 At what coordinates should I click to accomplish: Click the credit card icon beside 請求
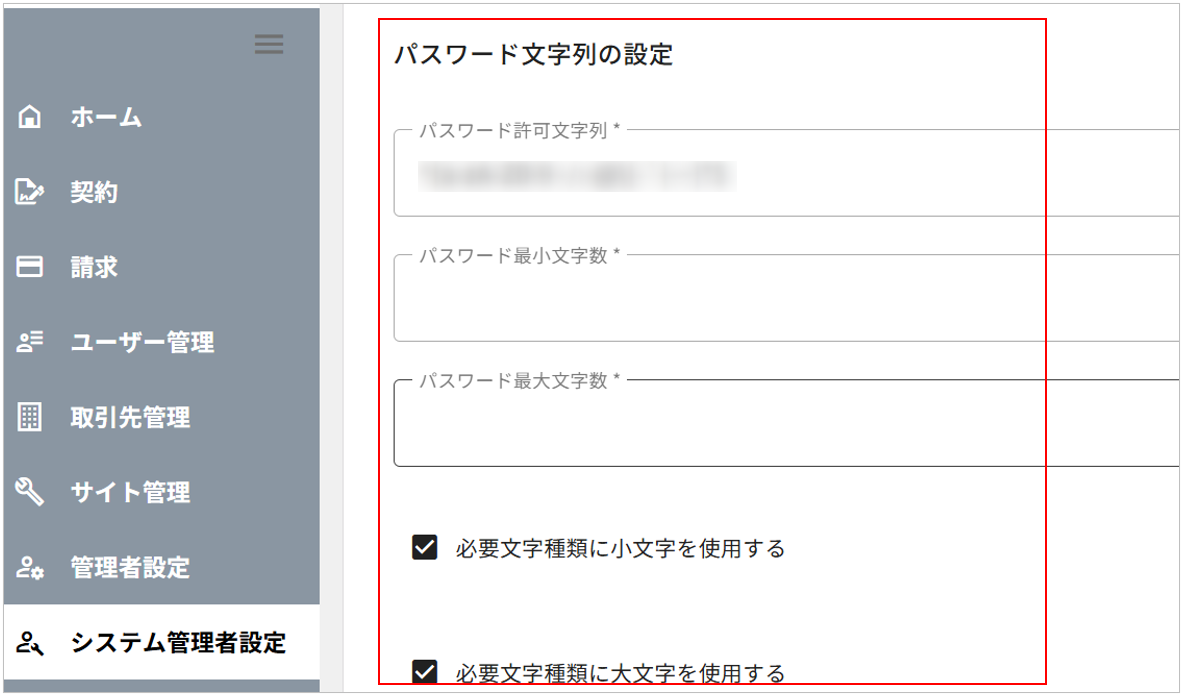pyautogui.click(x=31, y=267)
